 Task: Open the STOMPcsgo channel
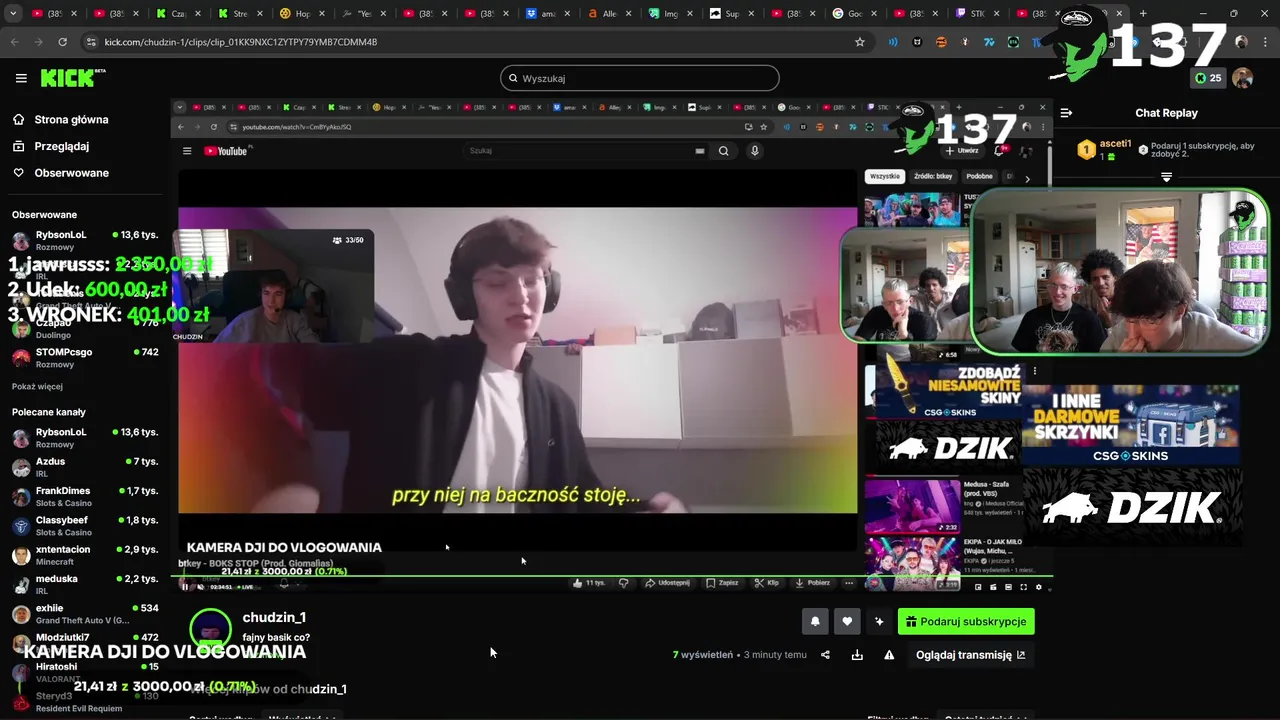84,358
